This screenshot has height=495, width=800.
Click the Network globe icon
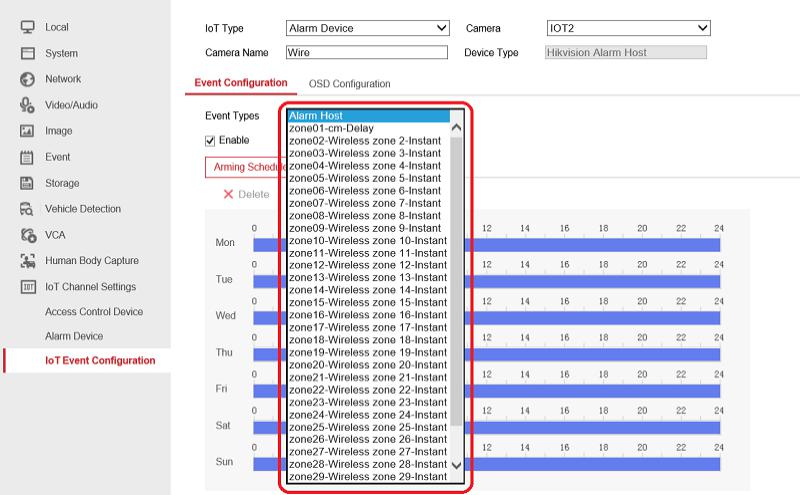[x=28, y=79]
